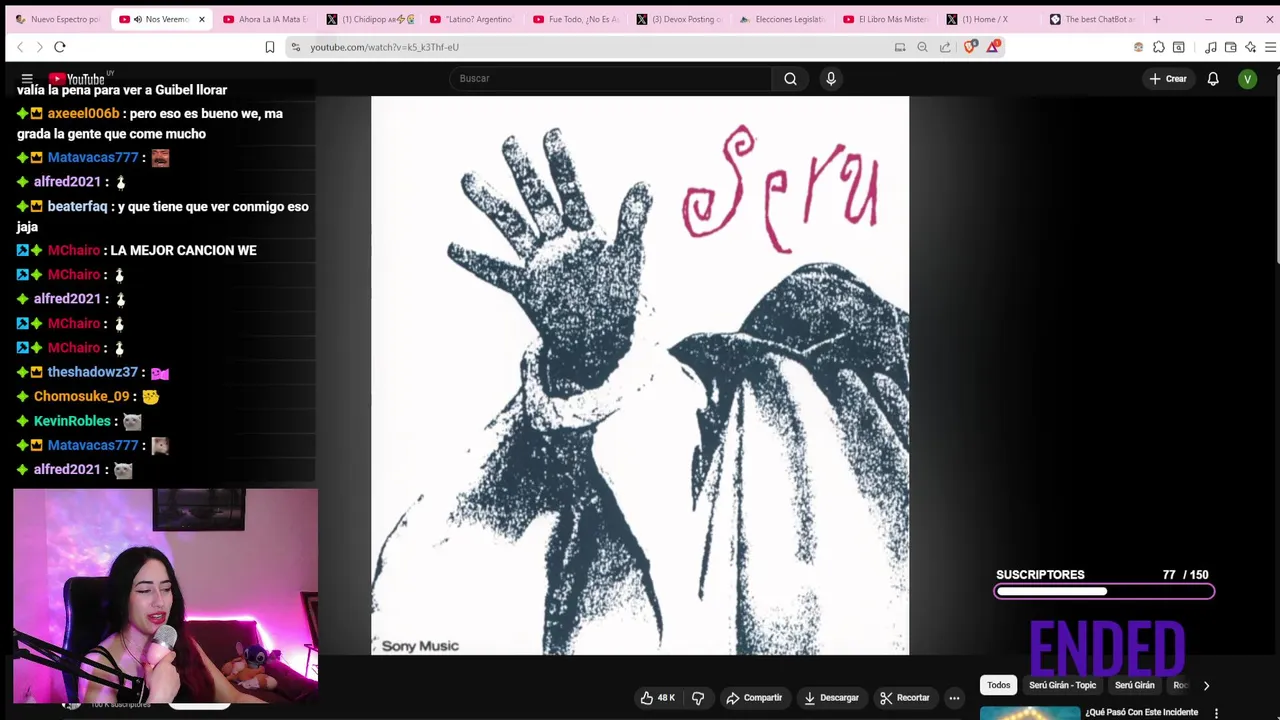The width and height of the screenshot is (1280, 720).
Task: Switch to the 'El Libro Más Misterioso' tab
Action: click(x=886, y=19)
